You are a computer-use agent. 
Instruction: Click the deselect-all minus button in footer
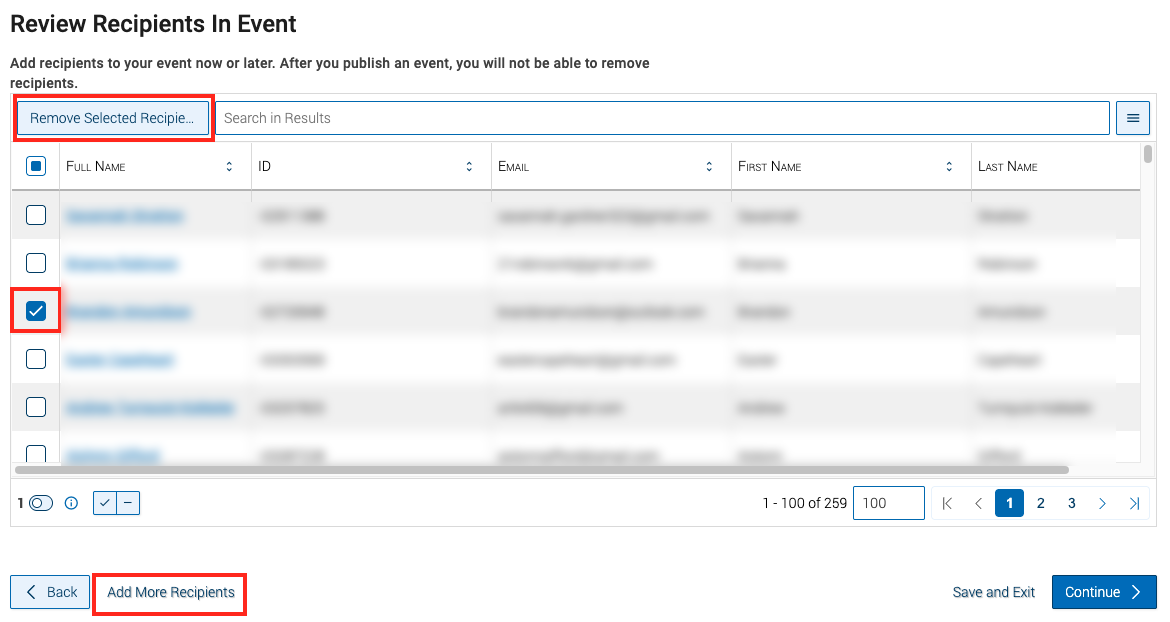click(x=128, y=503)
